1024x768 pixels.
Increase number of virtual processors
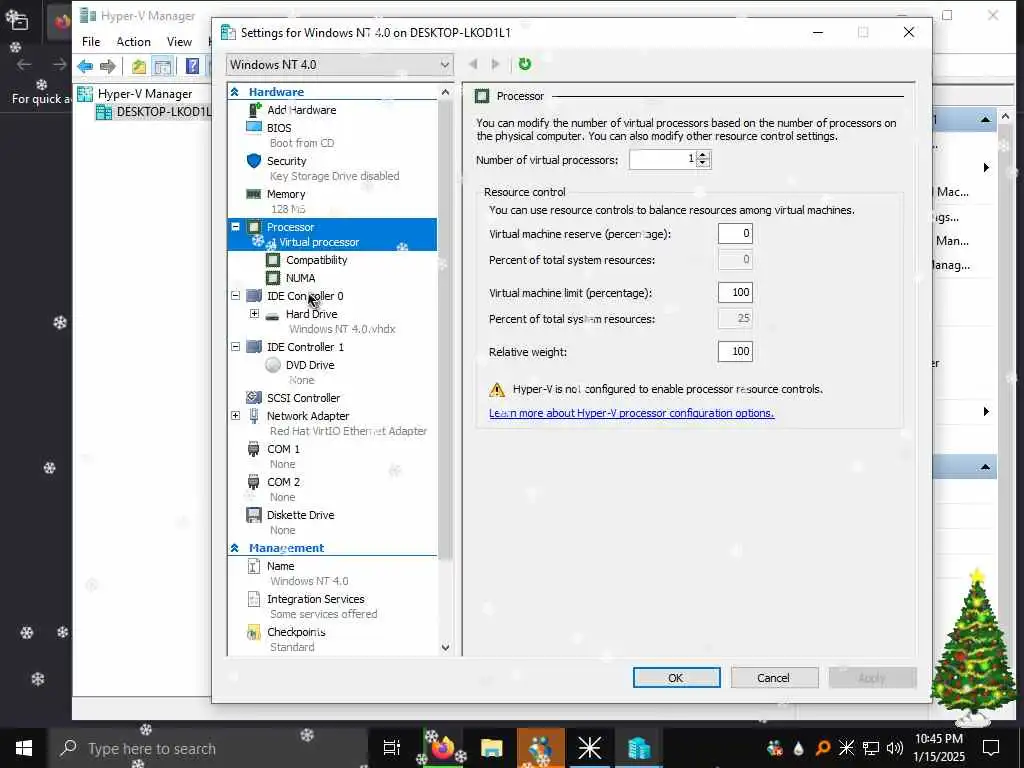[x=703, y=155]
